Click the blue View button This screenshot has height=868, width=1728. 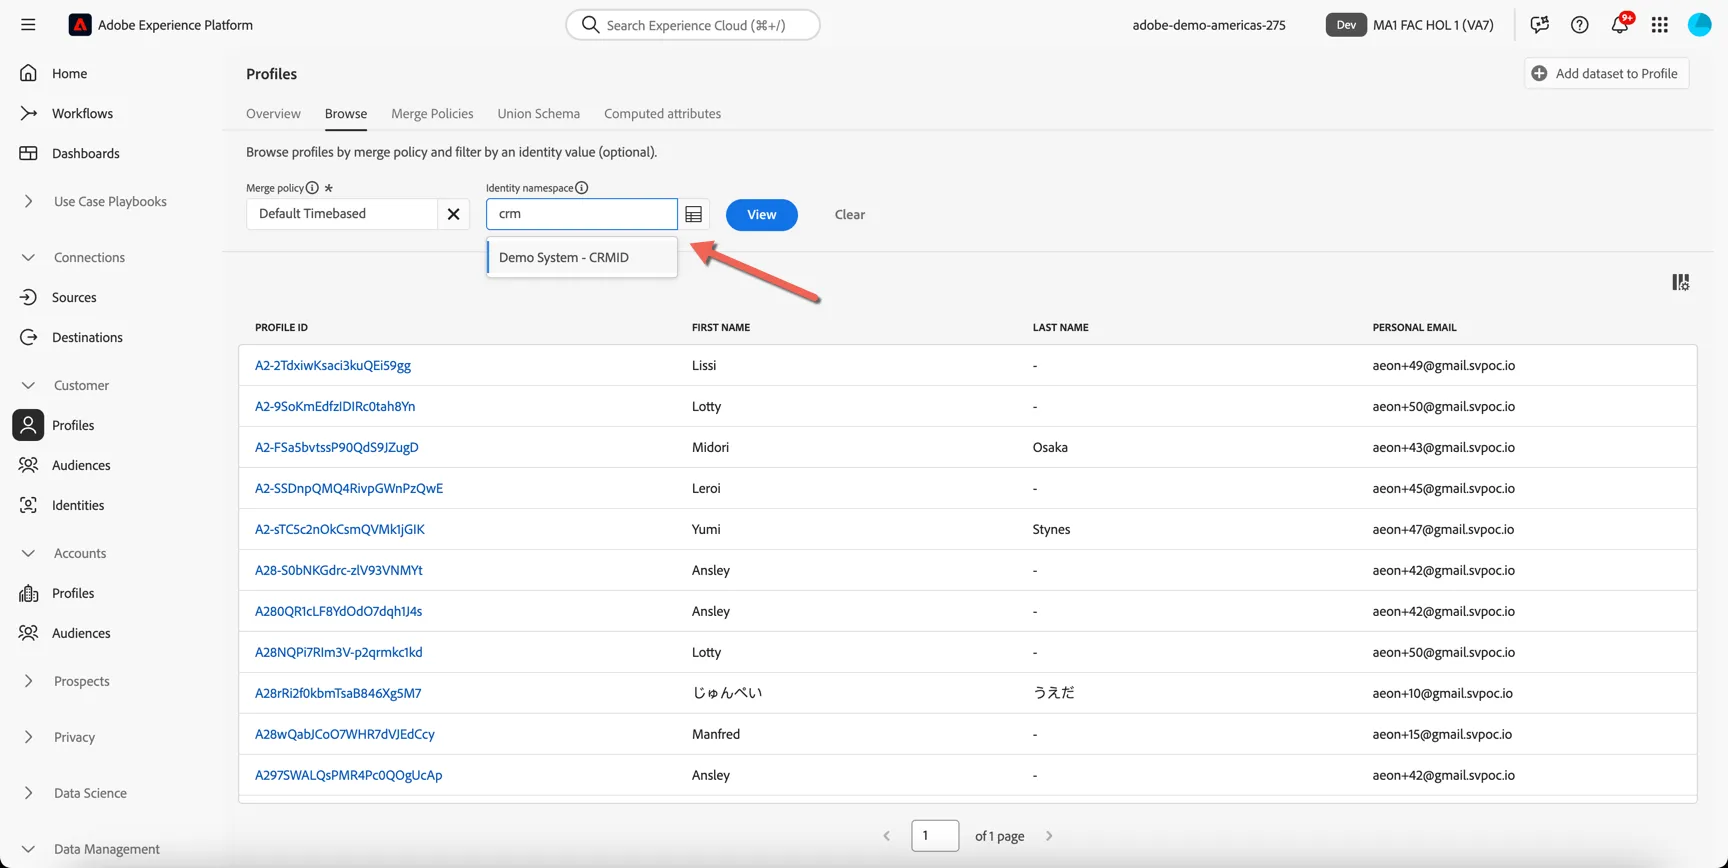pos(761,214)
